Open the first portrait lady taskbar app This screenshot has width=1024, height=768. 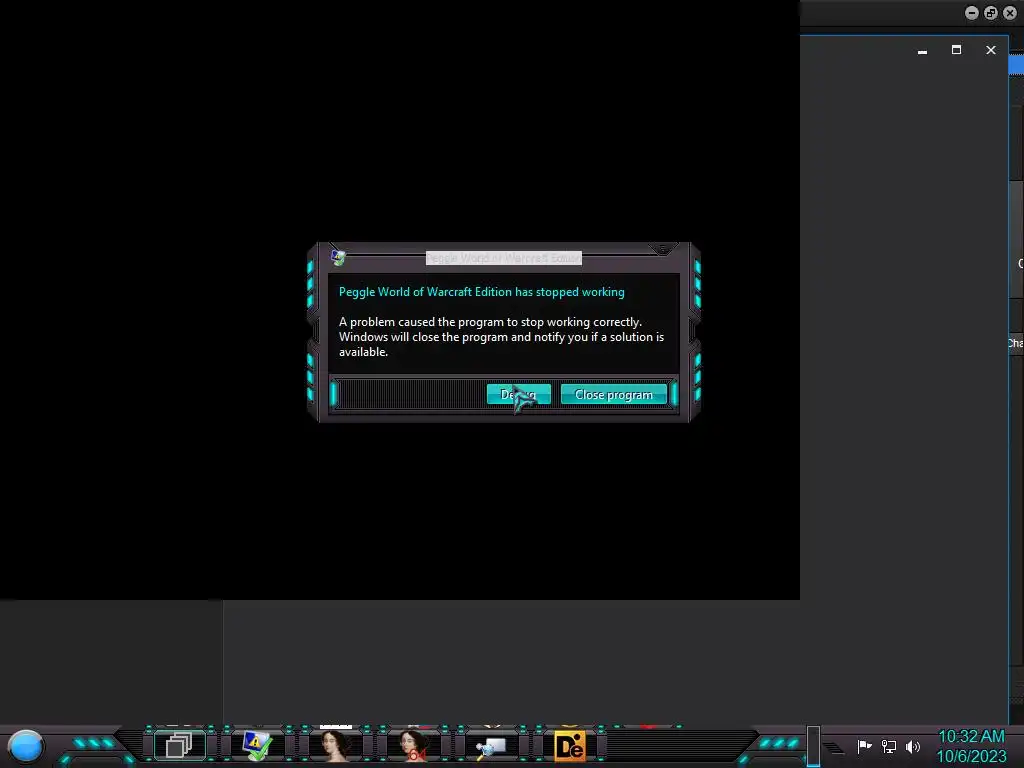coord(335,745)
